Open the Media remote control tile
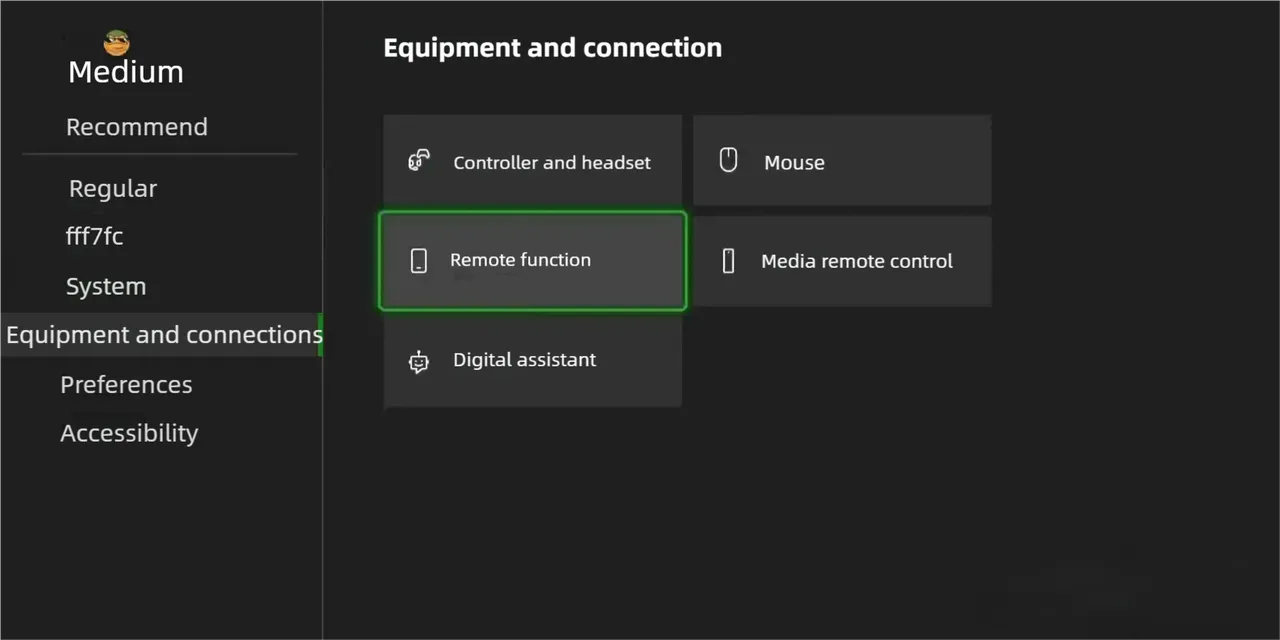This screenshot has width=1280, height=640. (x=856, y=261)
